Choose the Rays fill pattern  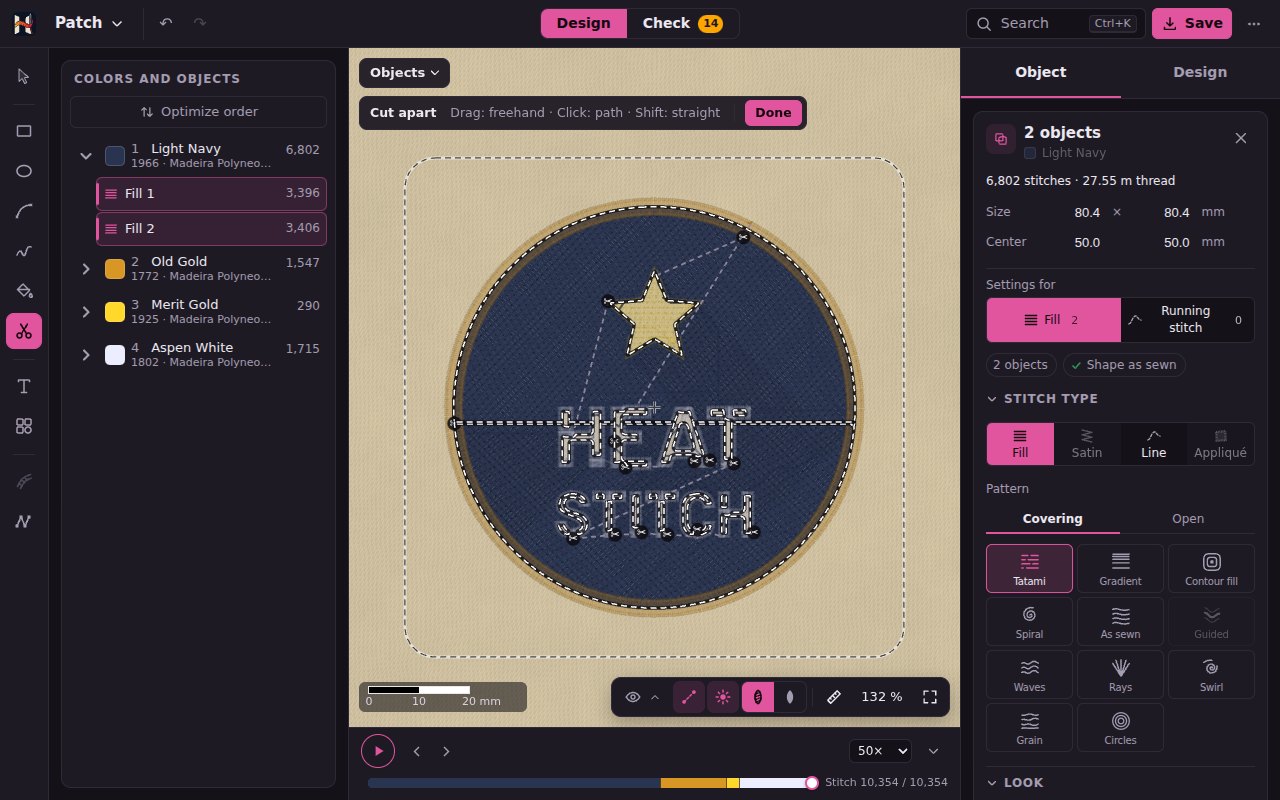point(1120,674)
